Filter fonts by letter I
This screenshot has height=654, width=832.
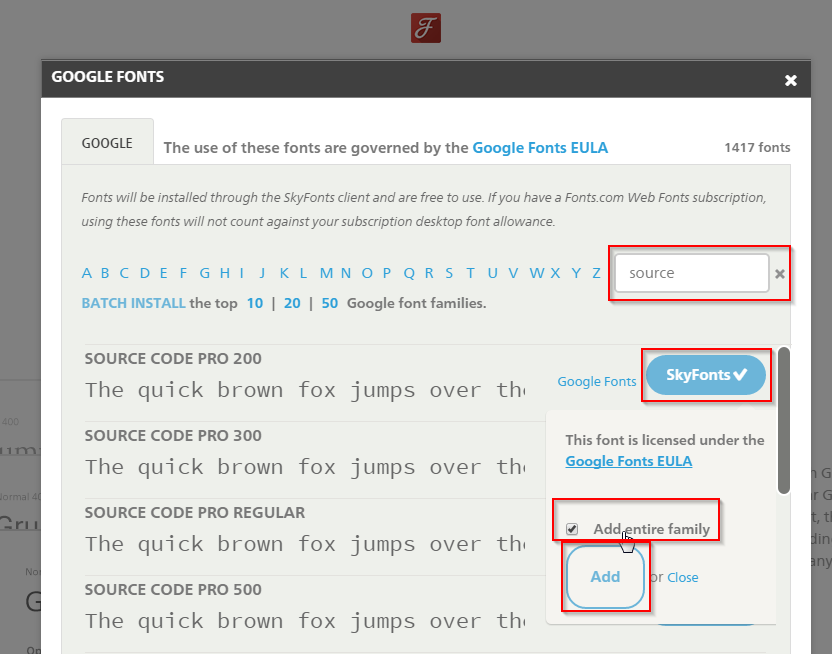point(241,273)
